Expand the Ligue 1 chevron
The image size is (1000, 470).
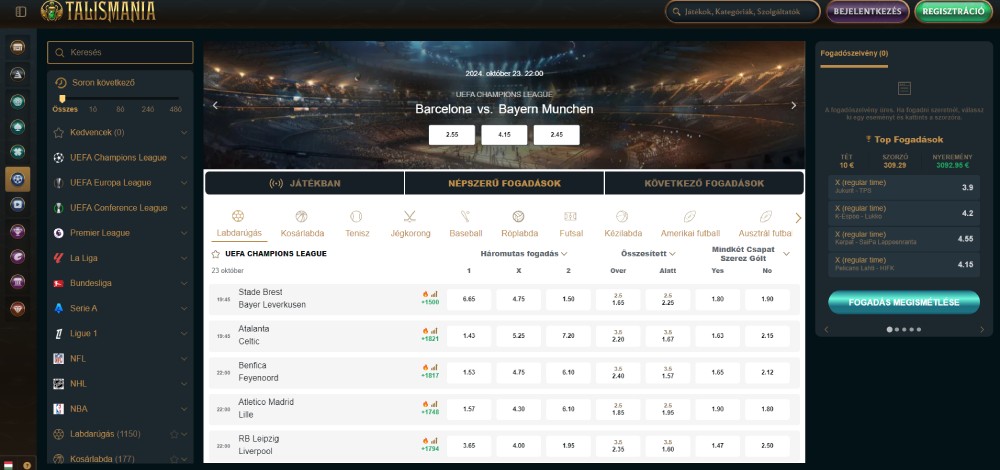(x=184, y=334)
